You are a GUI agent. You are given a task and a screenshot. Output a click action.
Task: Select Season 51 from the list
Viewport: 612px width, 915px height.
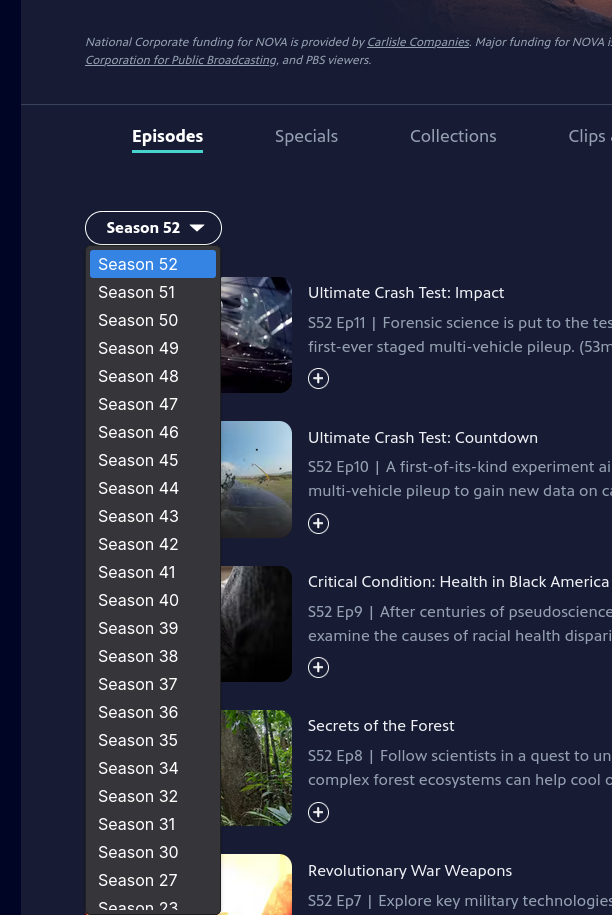pos(153,292)
